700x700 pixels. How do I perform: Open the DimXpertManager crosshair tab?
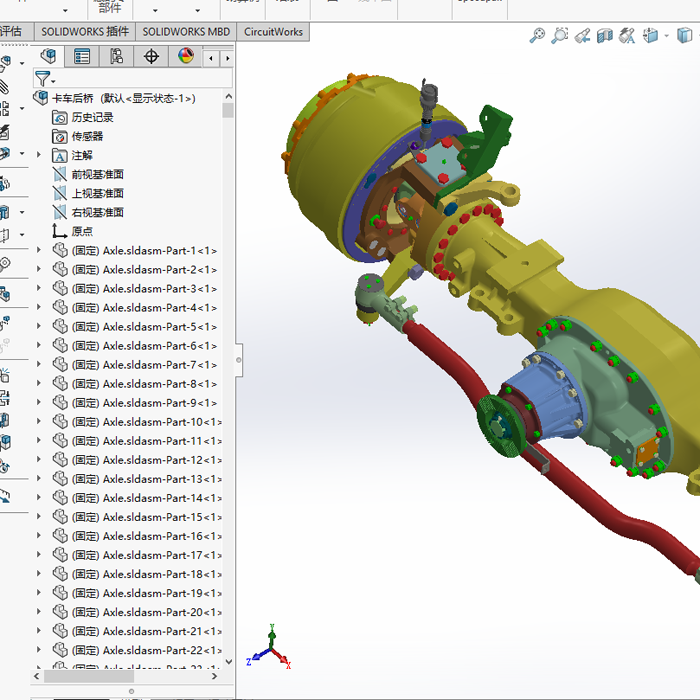tap(151, 57)
